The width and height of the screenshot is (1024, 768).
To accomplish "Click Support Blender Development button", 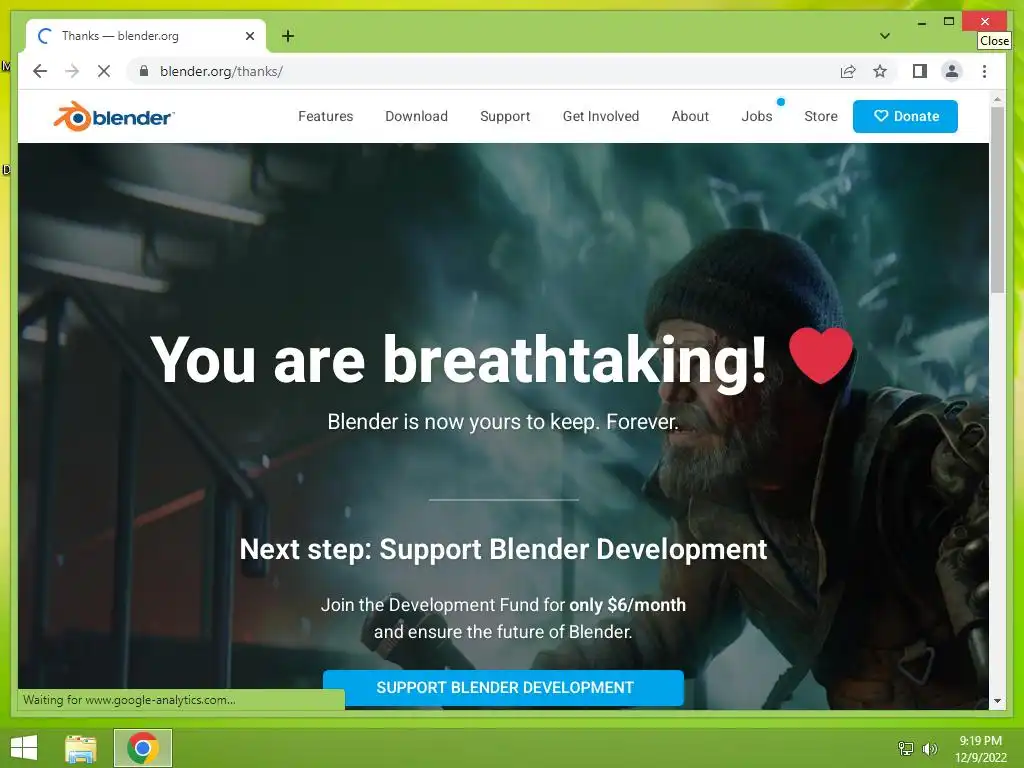I will tap(503, 688).
